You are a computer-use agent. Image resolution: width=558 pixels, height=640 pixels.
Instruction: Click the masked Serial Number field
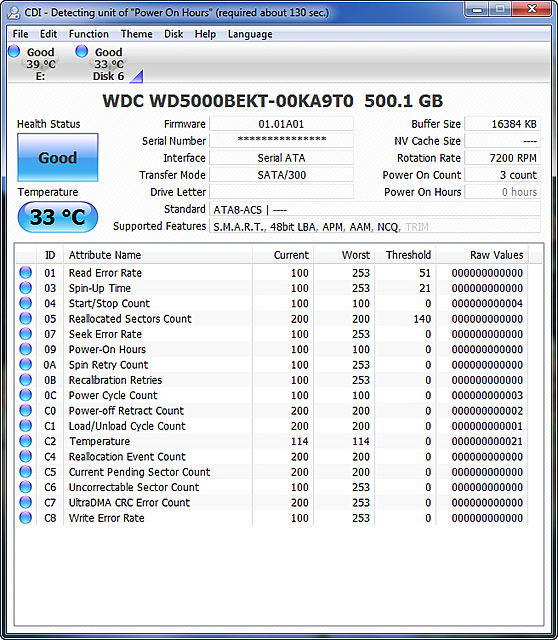[281, 141]
